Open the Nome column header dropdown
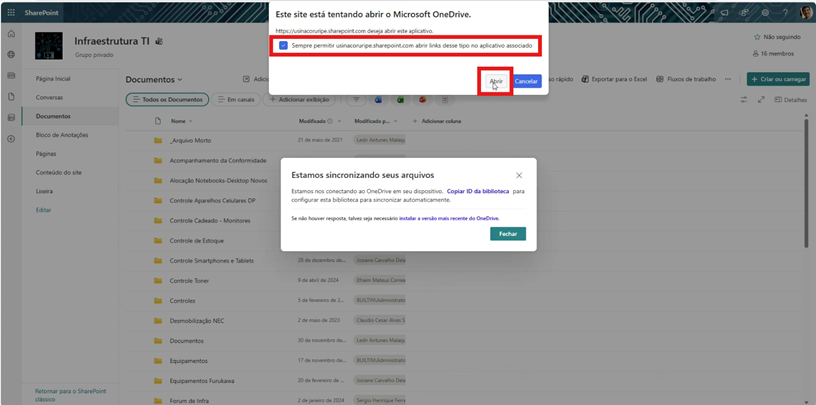This screenshot has width=816, height=405. click(x=182, y=121)
